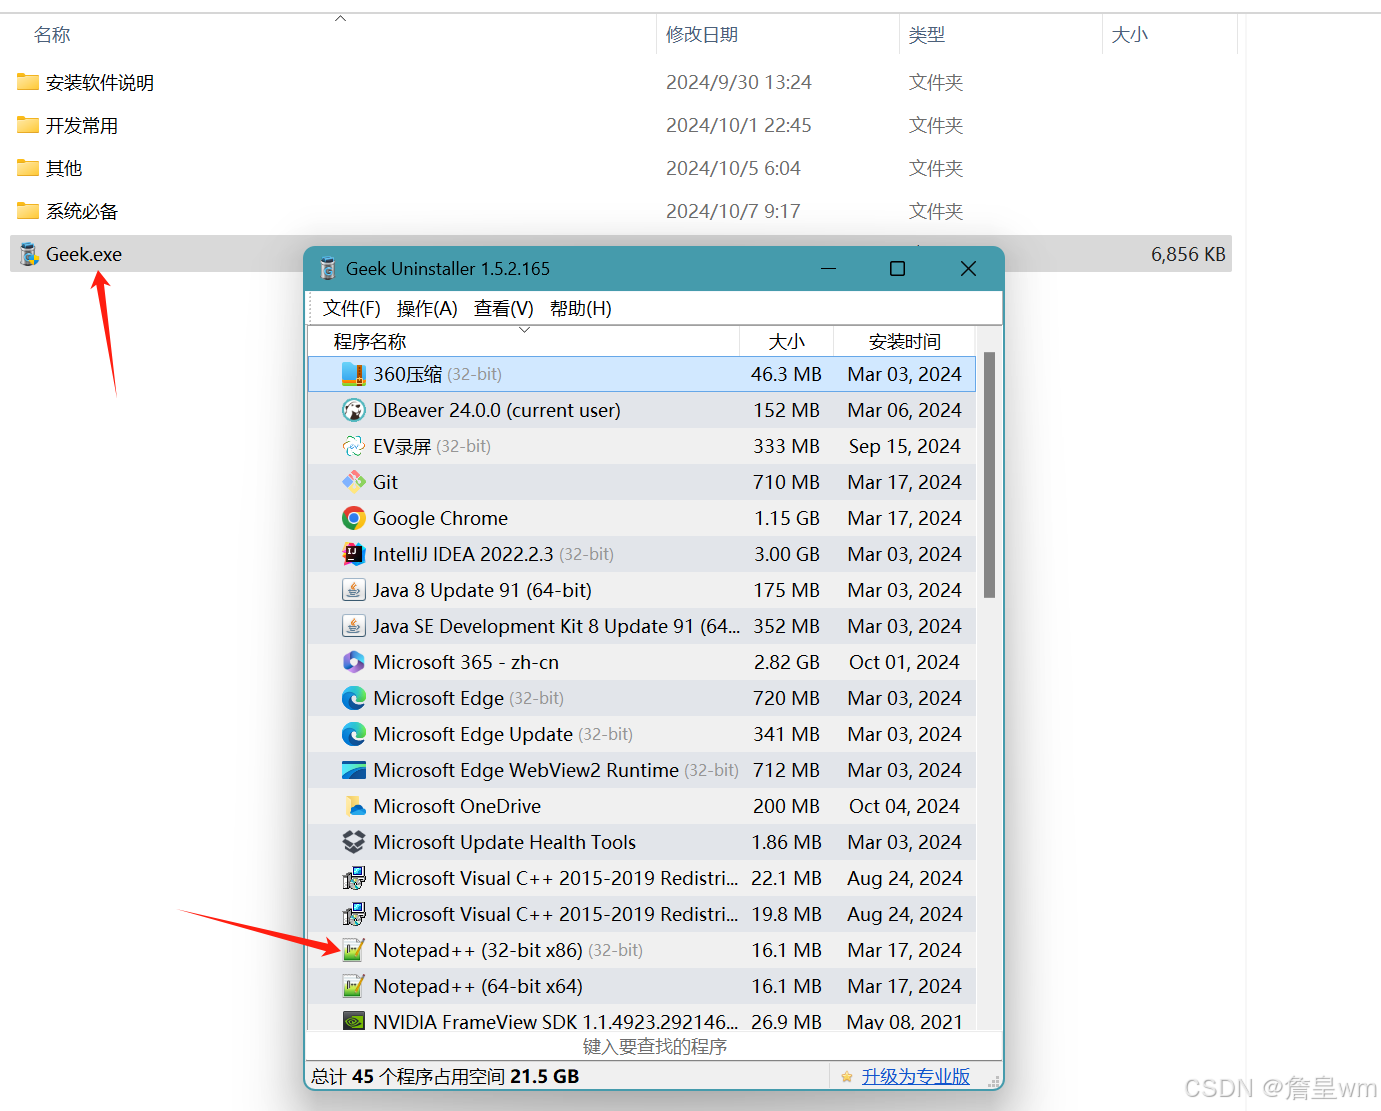Click the 开发常用 folder icon
This screenshot has height=1111, width=1381.
[28, 125]
